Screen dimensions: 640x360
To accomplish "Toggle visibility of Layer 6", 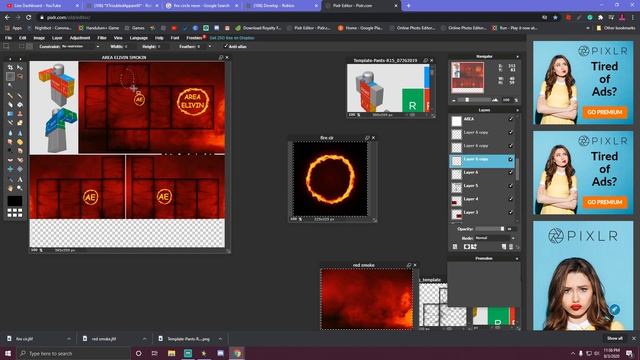I will pyautogui.click(x=510, y=173).
